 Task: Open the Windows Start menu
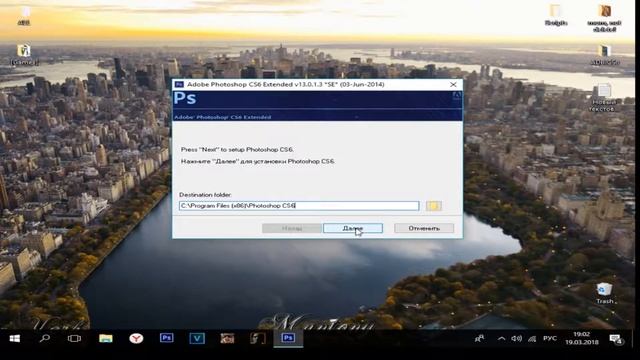tap(15, 338)
